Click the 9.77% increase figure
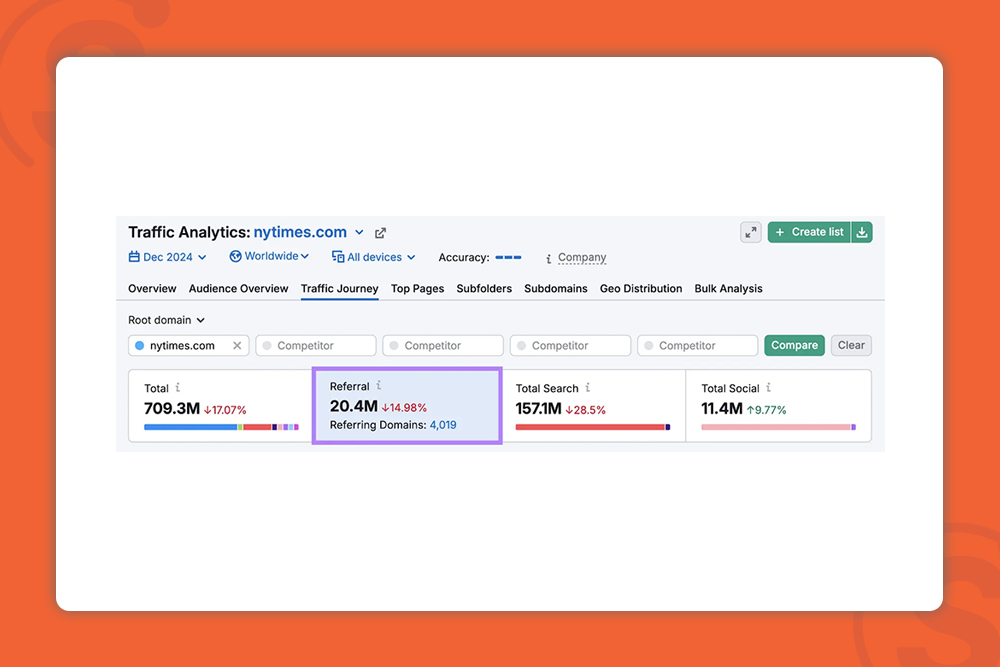The image size is (1000, 667). (767, 410)
